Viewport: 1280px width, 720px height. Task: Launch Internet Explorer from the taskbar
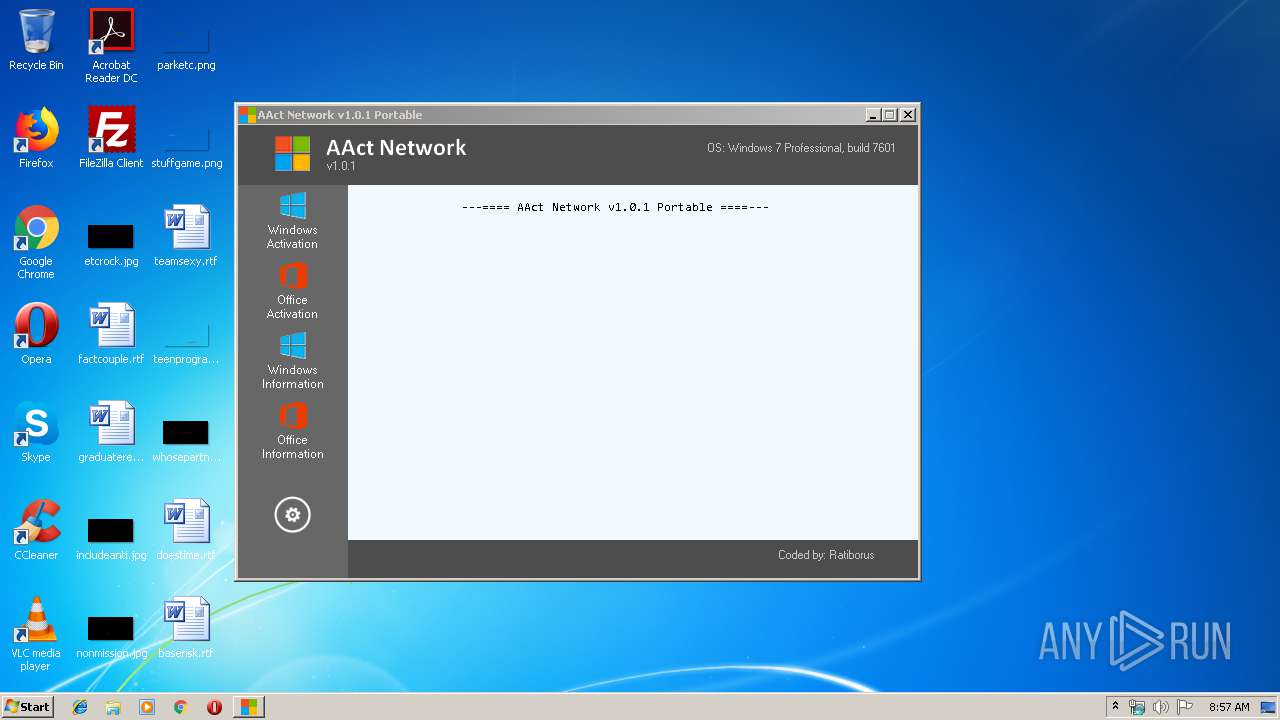[x=80, y=707]
